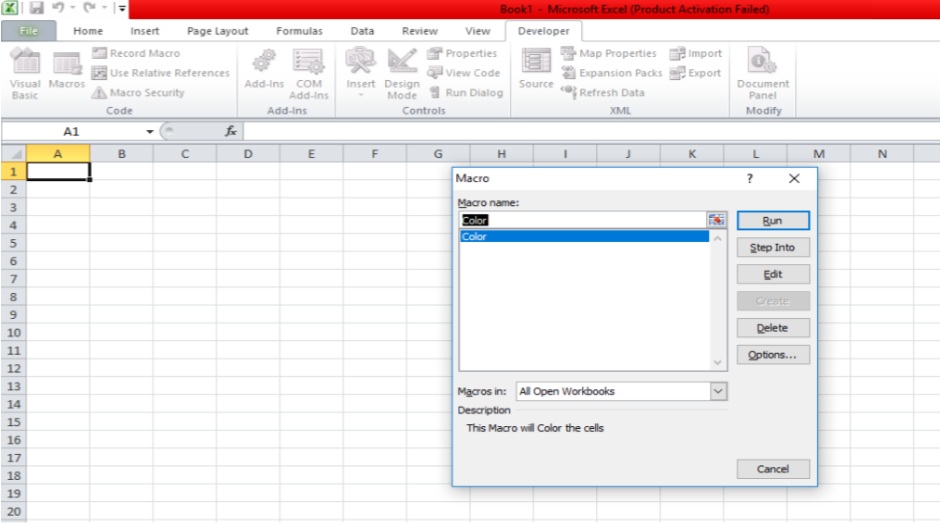Image resolution: width=940 pixels, height=523 pixels.
Task: Click the Macro name input field
Action: (583, 220)
